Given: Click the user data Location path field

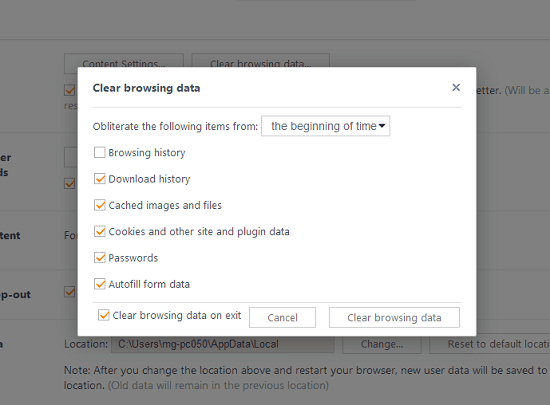Looking at the screenshot, I should 223,344.
